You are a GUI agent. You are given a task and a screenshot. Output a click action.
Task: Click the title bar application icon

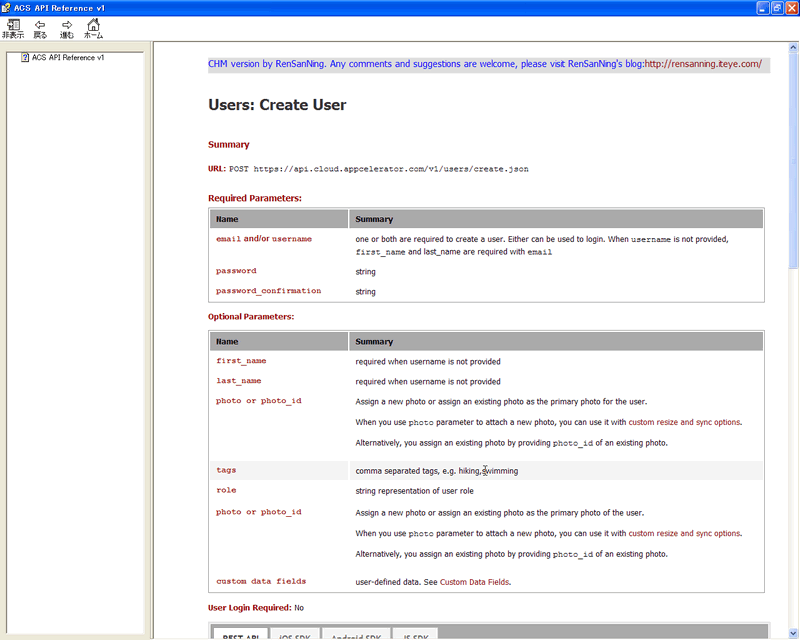(6, 8)
